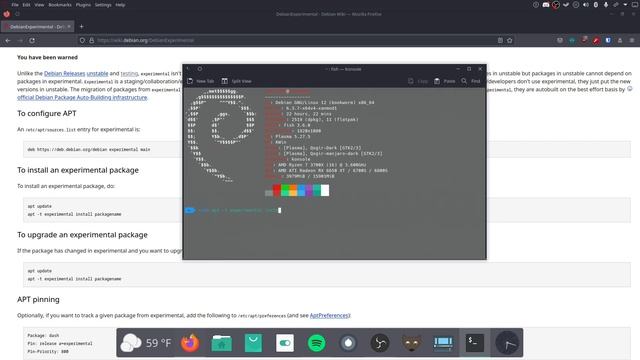Screen dimensions: 640x360
Task: Open the AptPreferences link
Action: point(329,316)
